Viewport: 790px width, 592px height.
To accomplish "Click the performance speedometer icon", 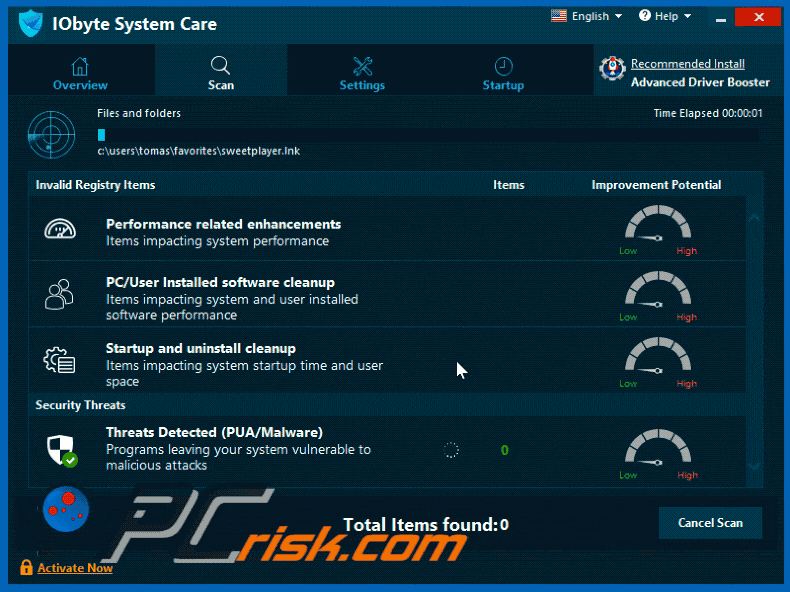I will pyautogui.click(x=59, y=229).
